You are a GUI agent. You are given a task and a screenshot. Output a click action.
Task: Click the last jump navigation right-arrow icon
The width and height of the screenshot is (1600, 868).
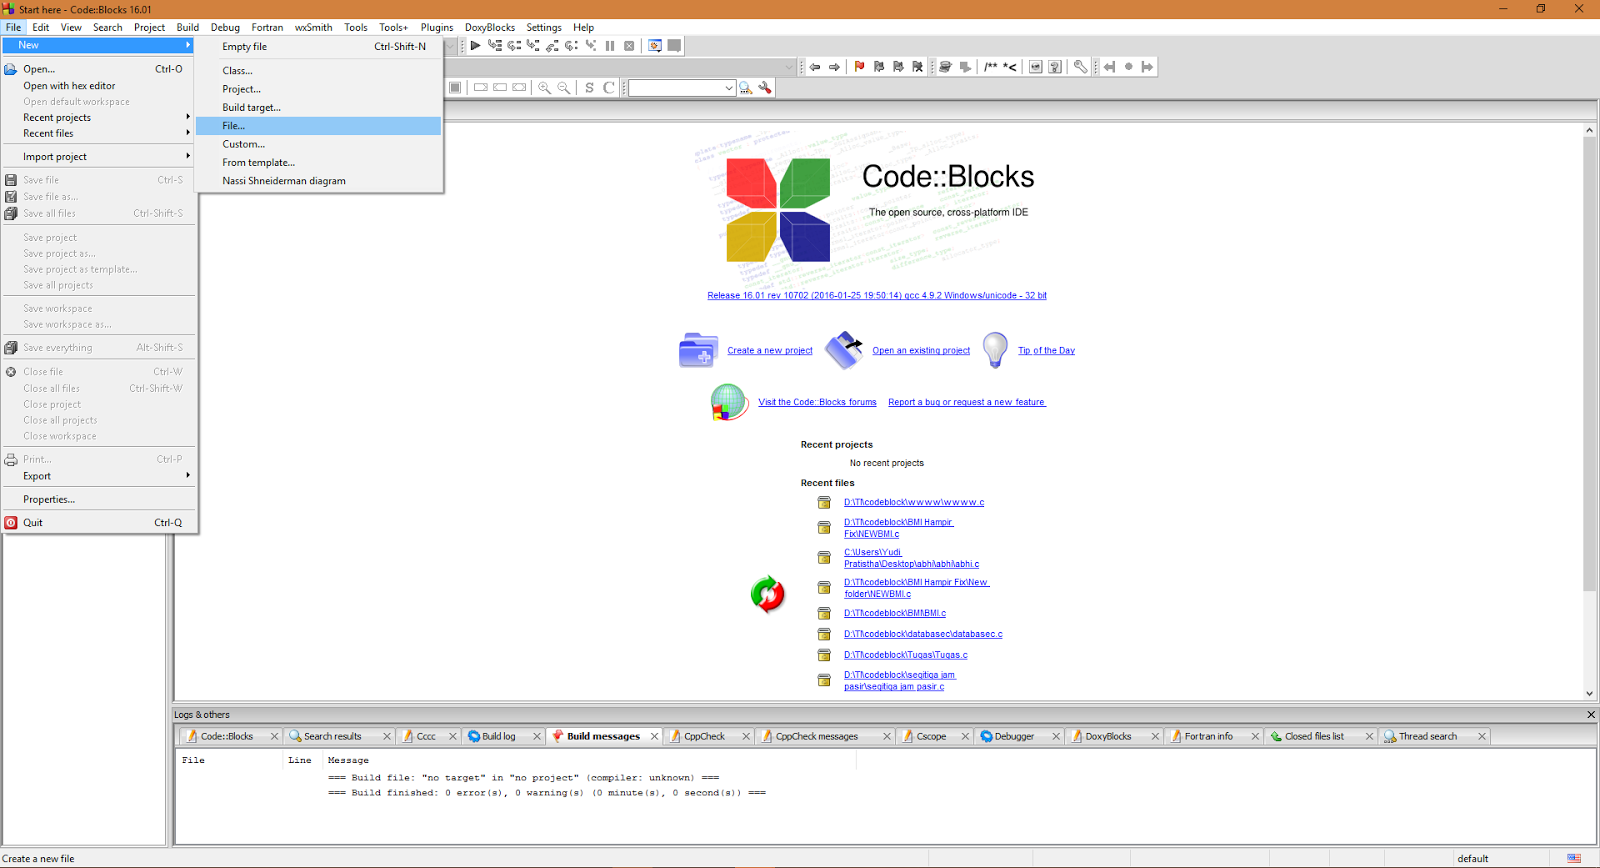(1147, 67)
